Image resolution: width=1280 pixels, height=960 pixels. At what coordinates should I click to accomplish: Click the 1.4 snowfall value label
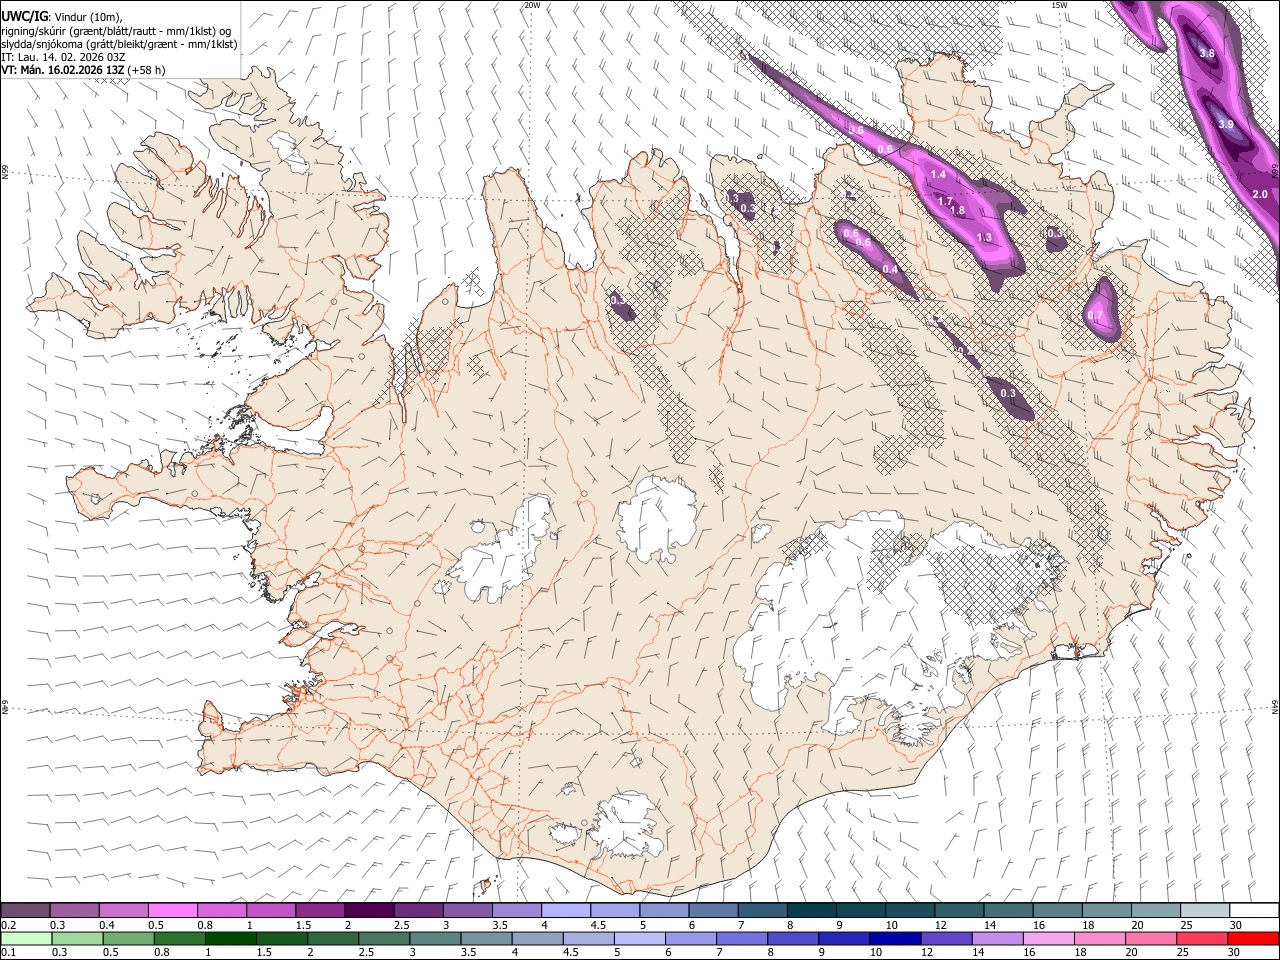(938, 175)
